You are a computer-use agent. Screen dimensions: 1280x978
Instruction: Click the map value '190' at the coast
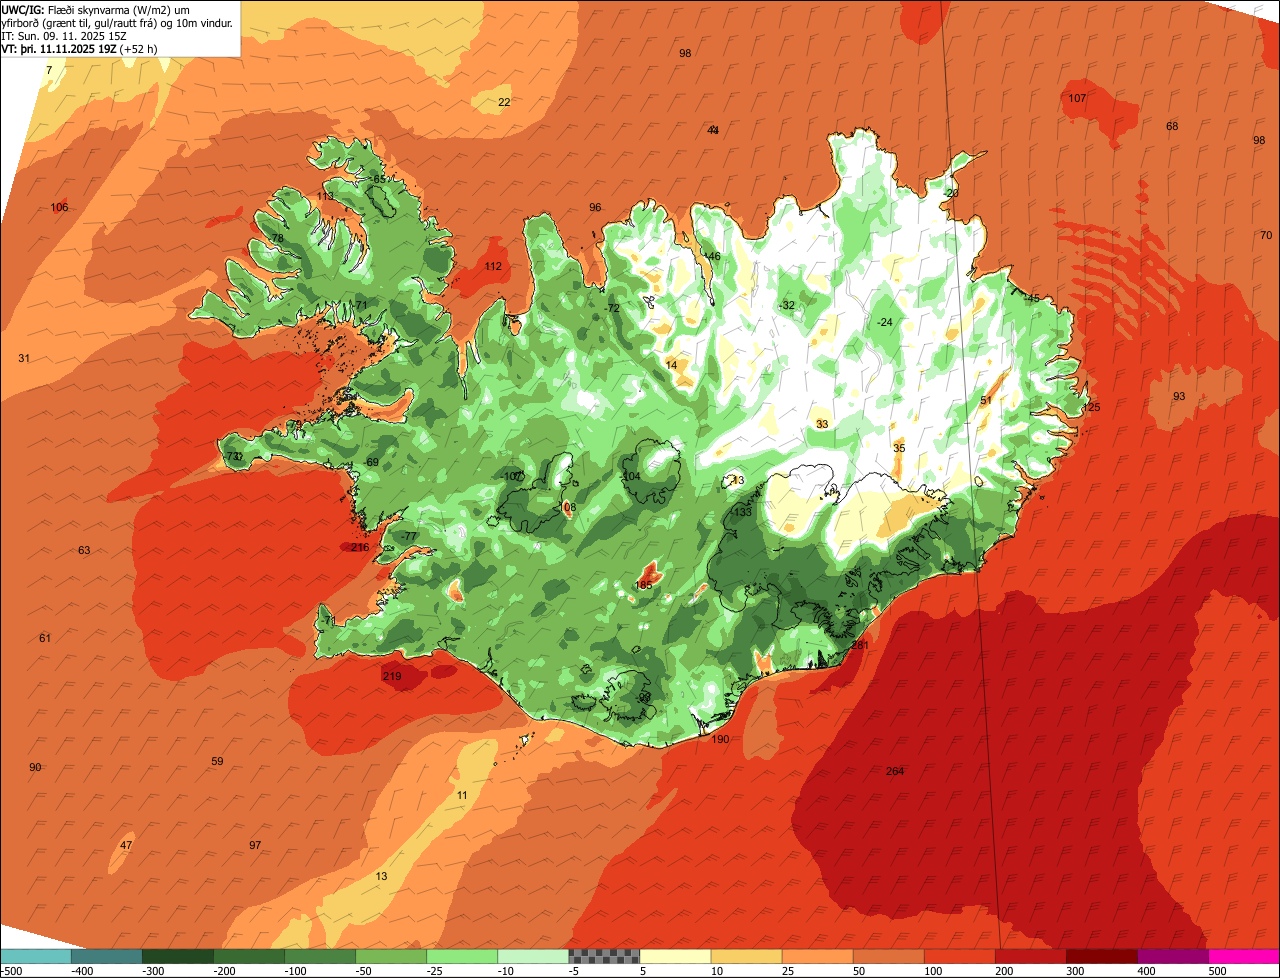point(720,739)
